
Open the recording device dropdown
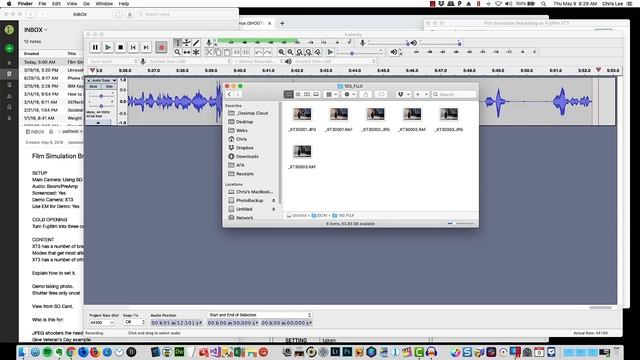pos(190,61)
